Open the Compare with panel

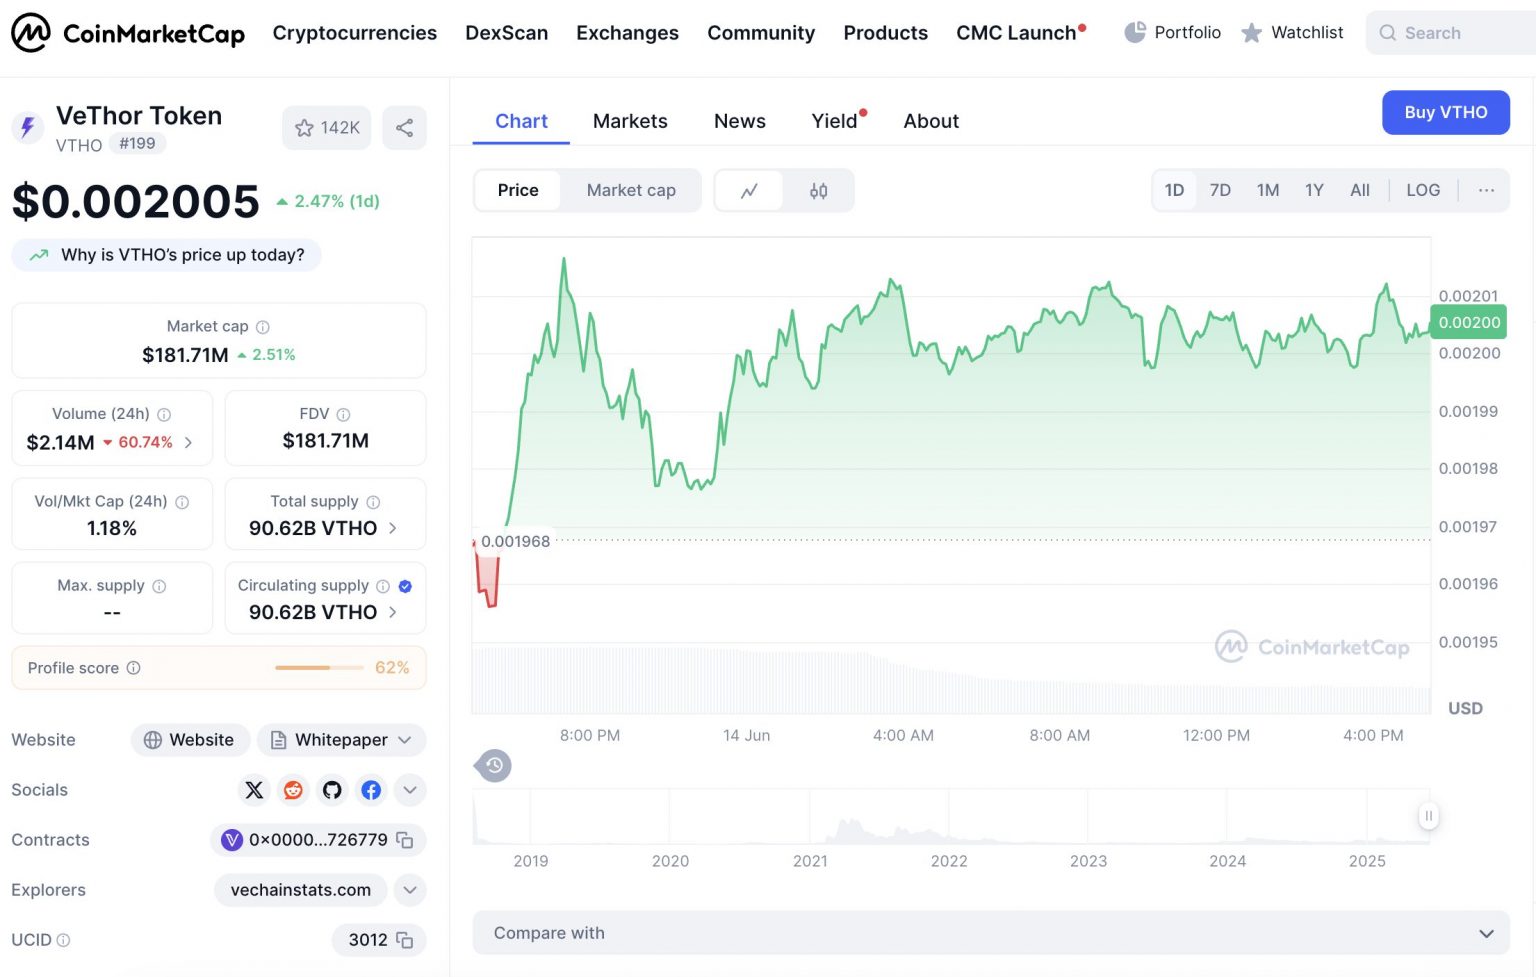992,933
